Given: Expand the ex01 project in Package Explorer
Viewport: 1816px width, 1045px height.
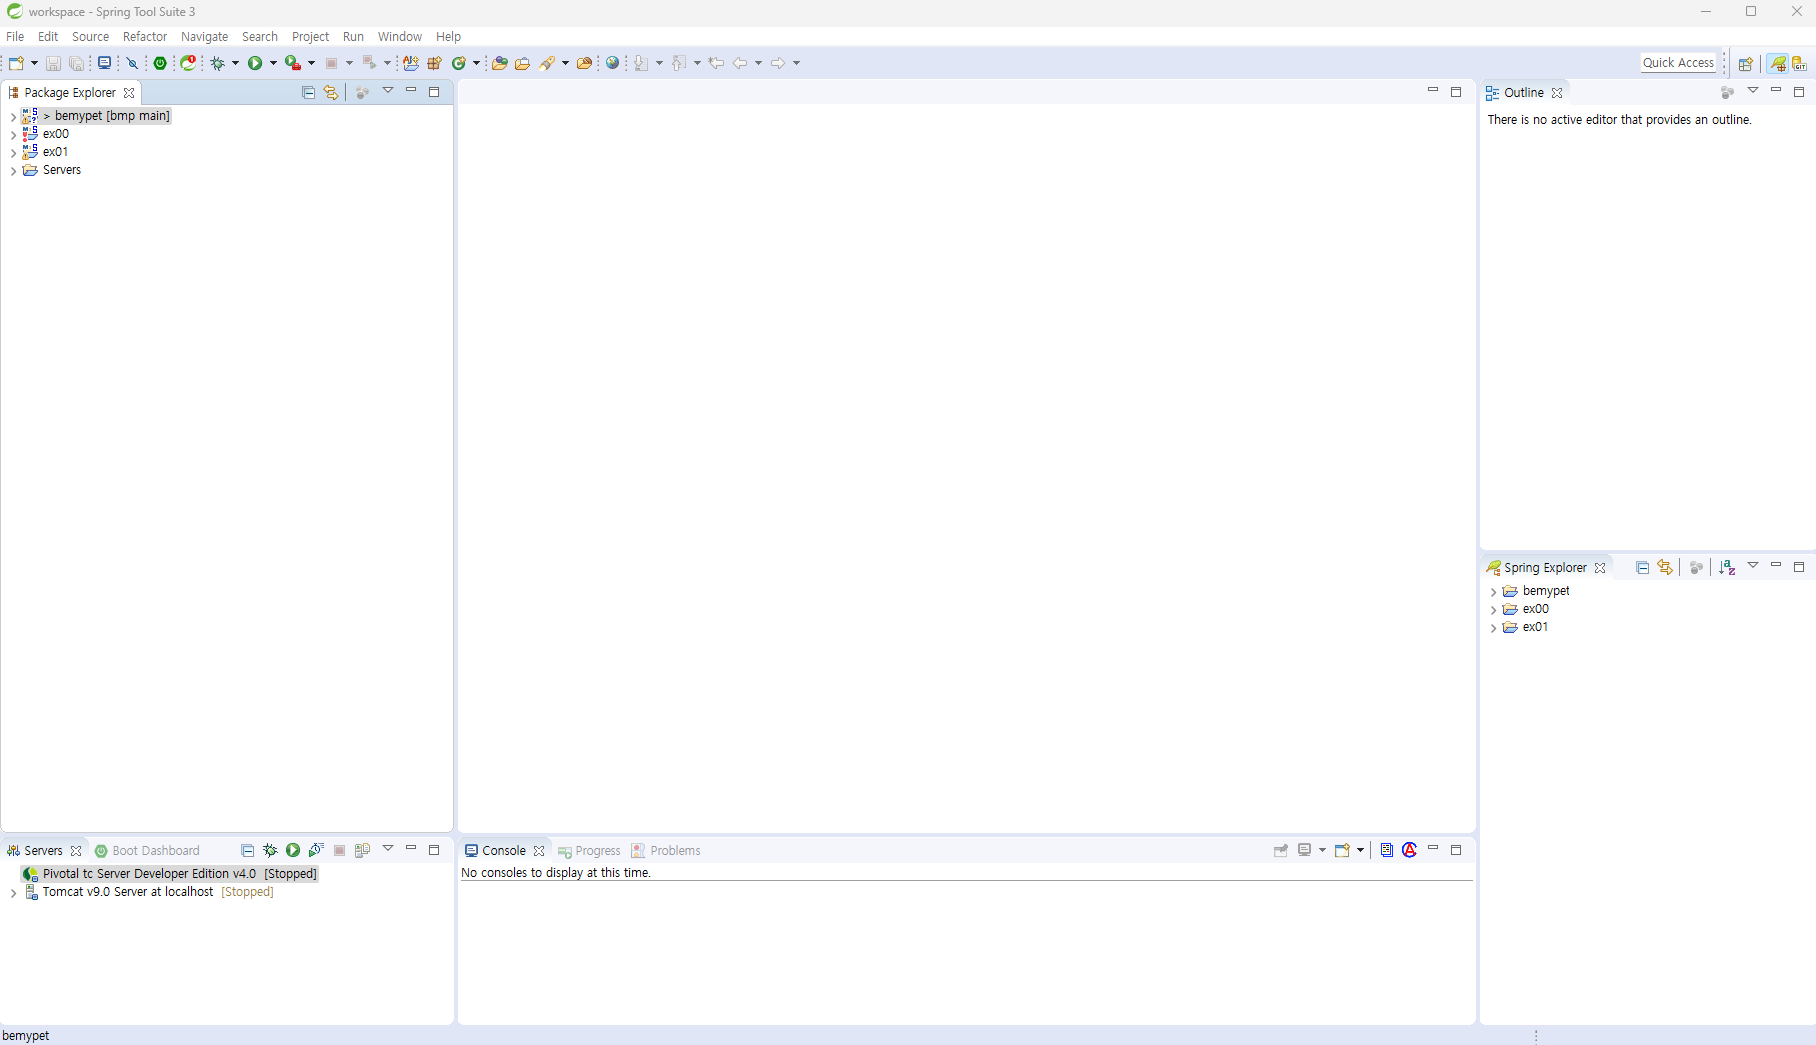Looking at the screenshot, I should pos(13,153).
